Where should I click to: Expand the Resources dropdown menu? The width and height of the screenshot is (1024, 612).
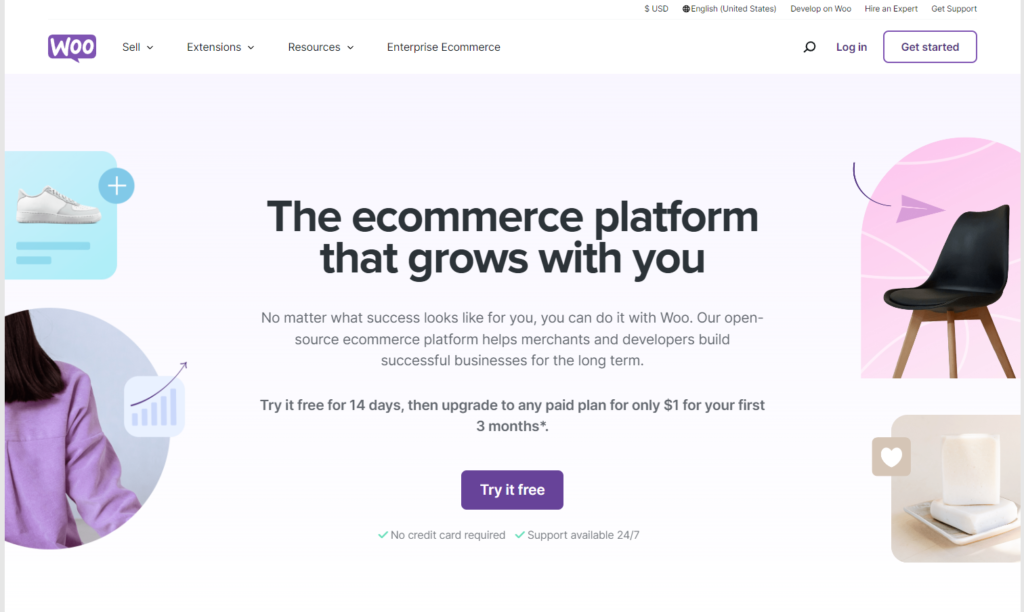tap(321, 47)
